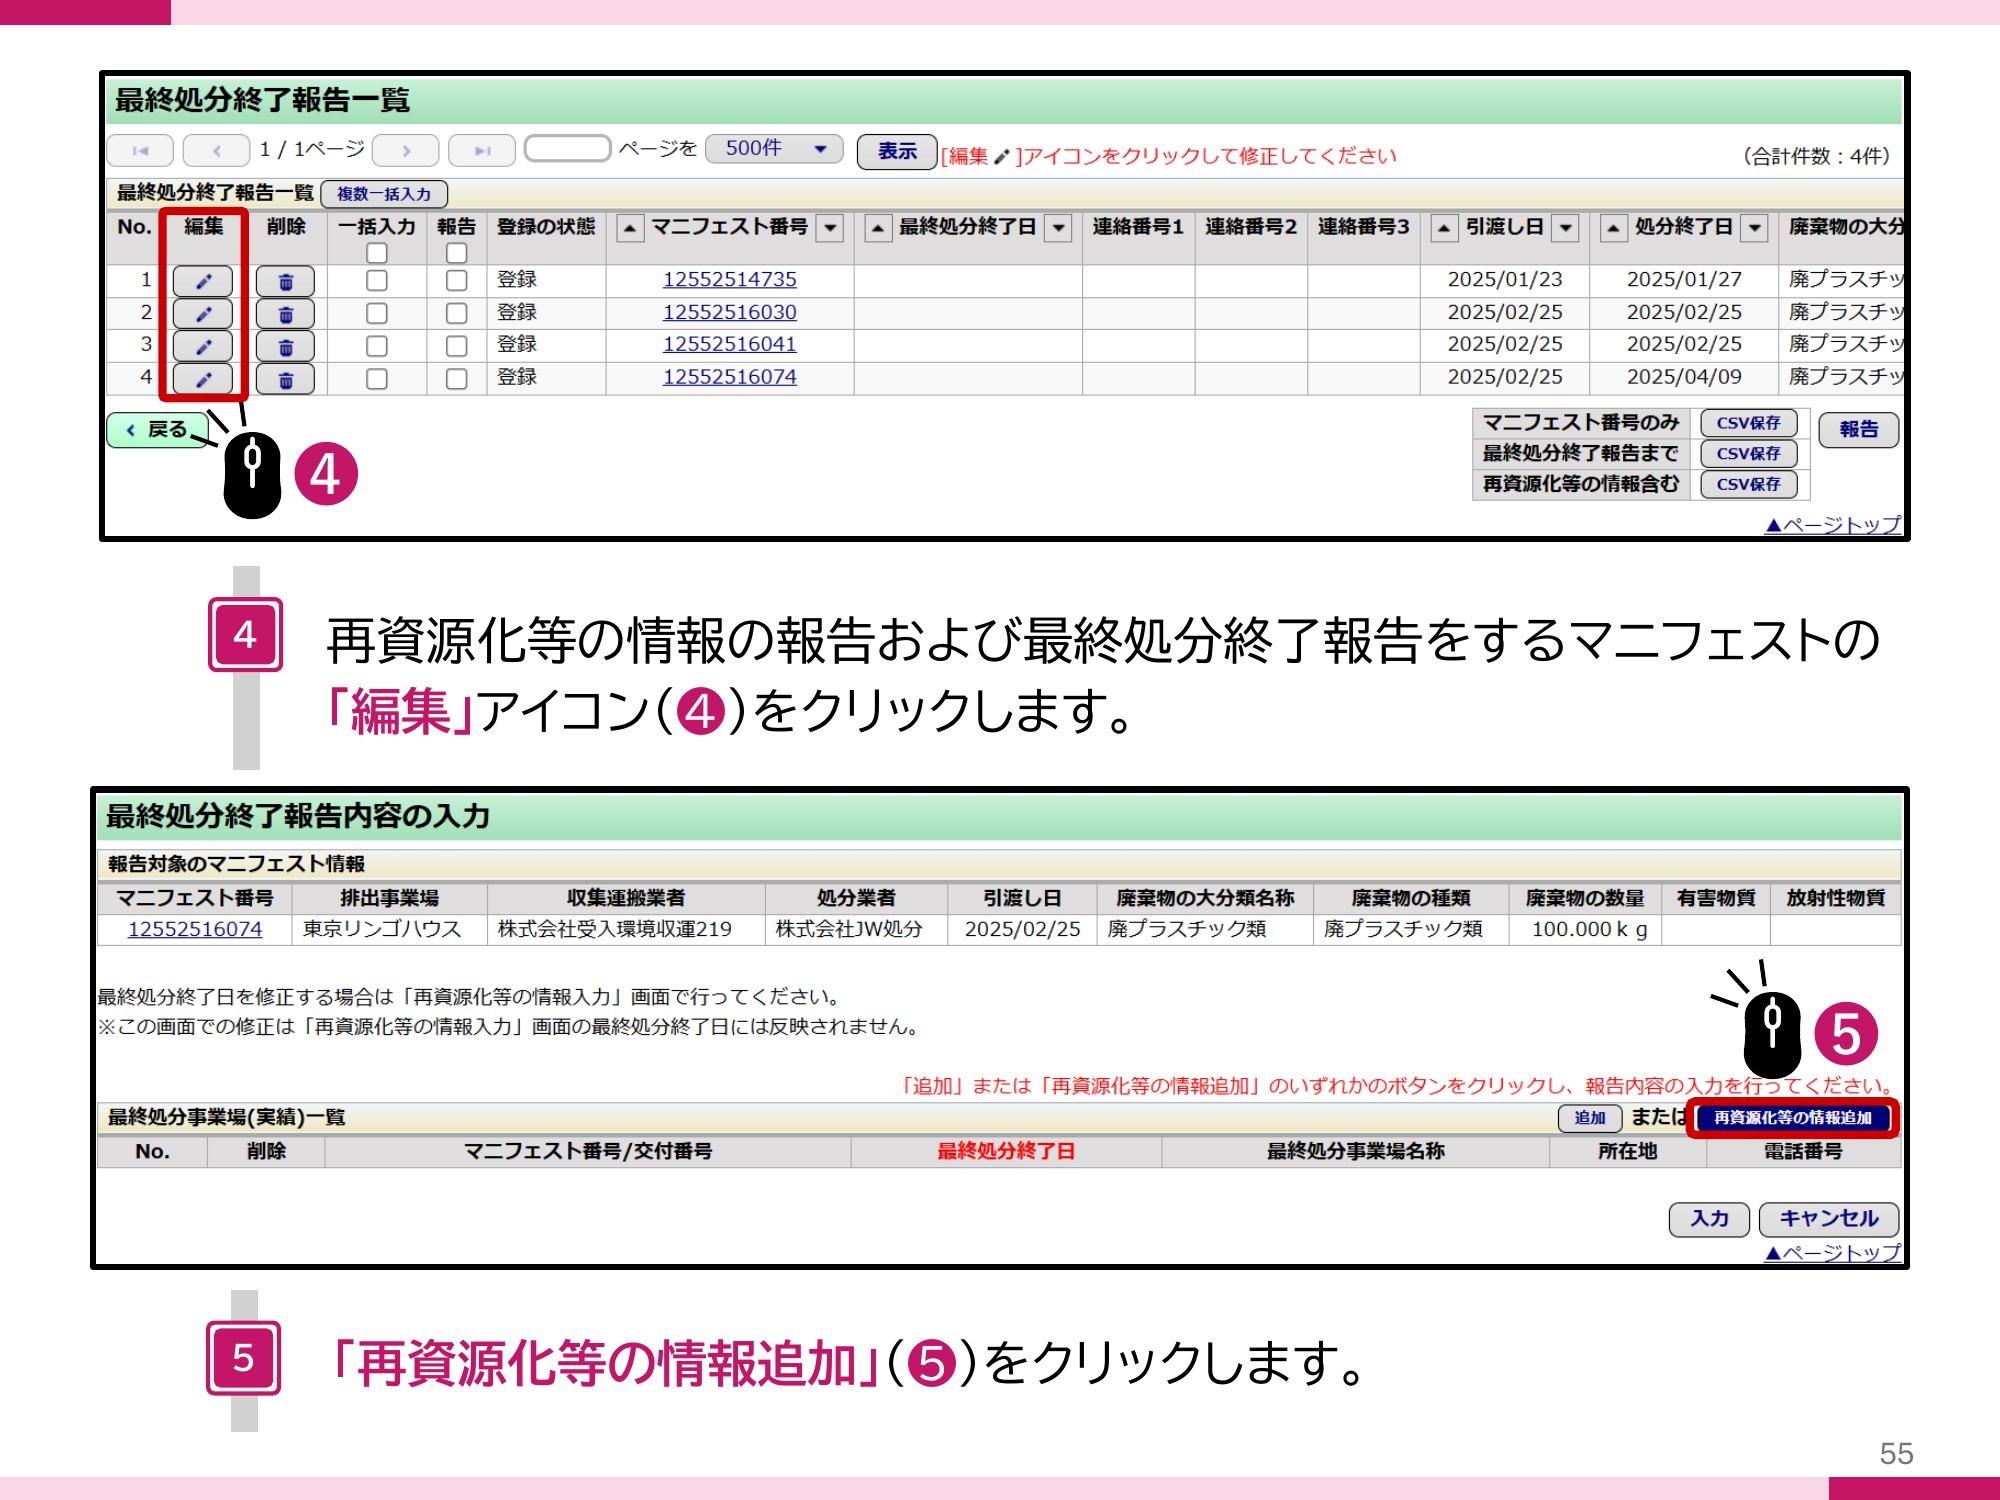This screenshot has height=1500, width=2000.
Task: Sort マニフェスト番号 descending arrow
Action: 831,228
